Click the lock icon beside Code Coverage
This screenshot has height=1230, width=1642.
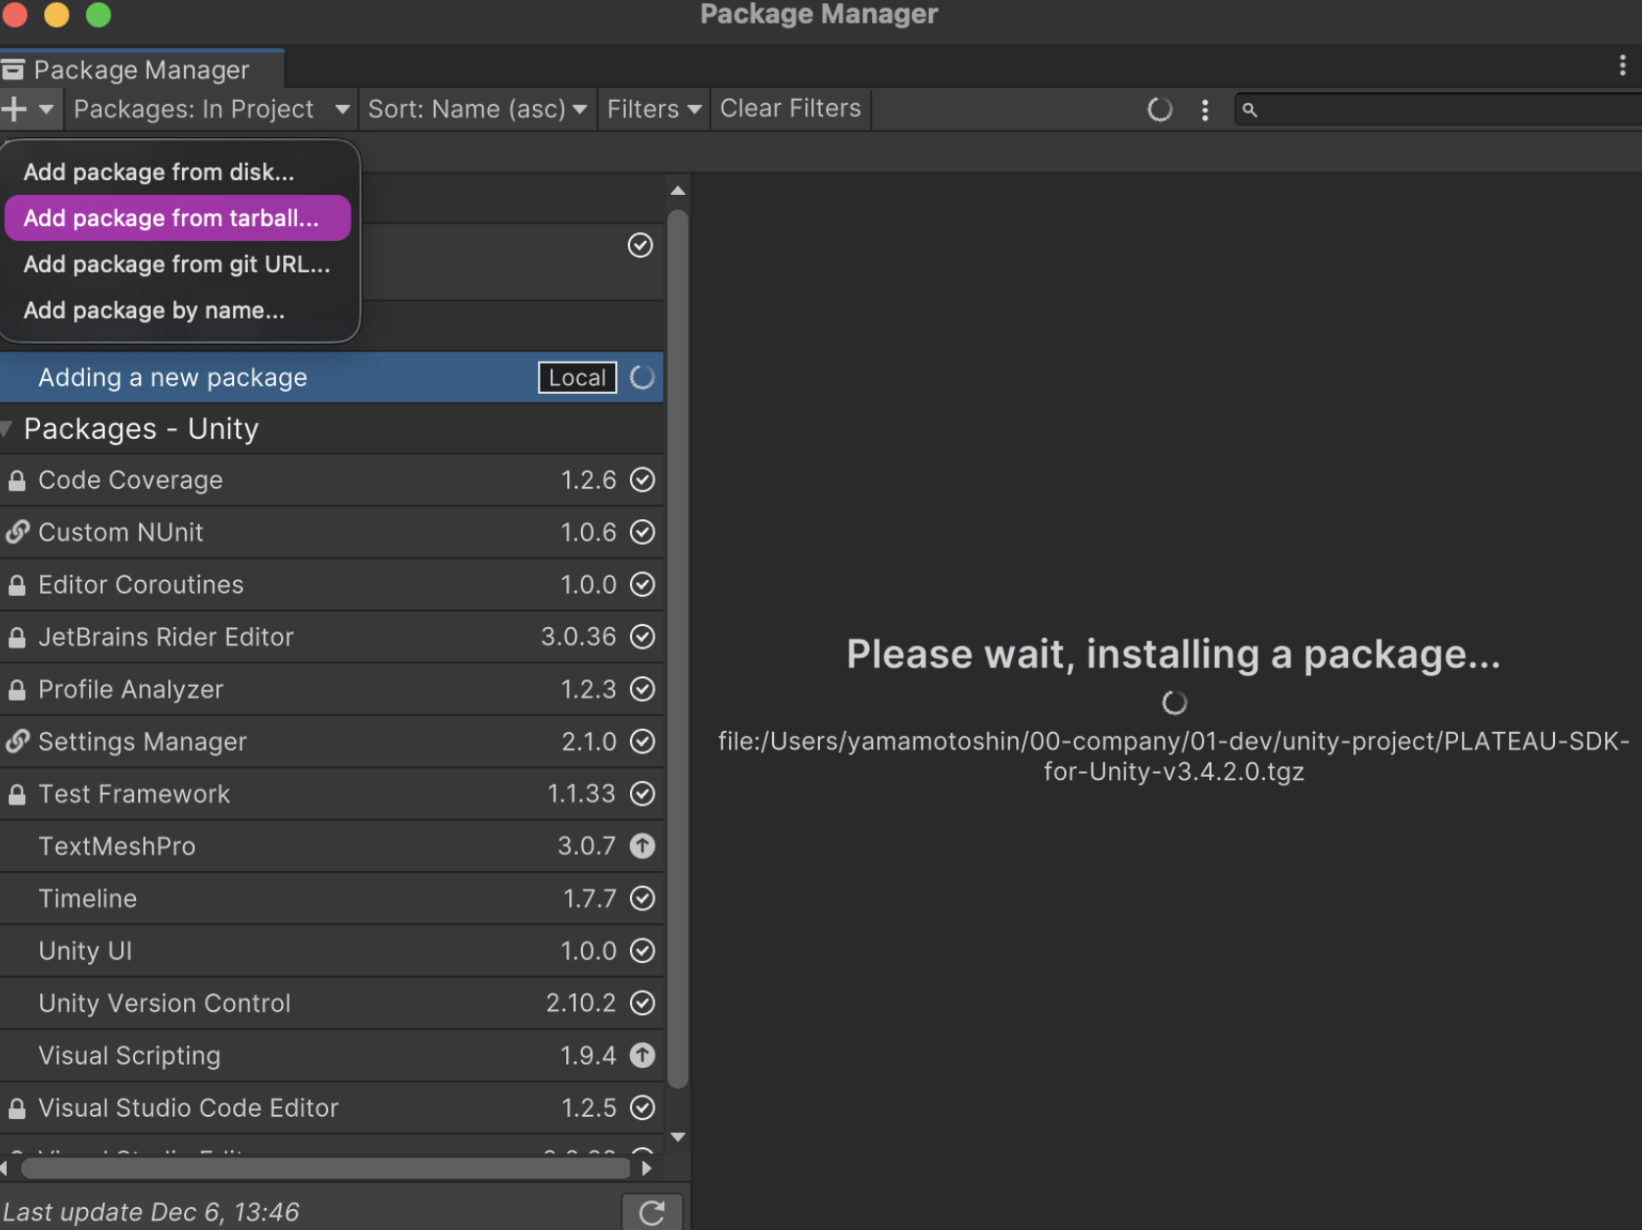17,481
